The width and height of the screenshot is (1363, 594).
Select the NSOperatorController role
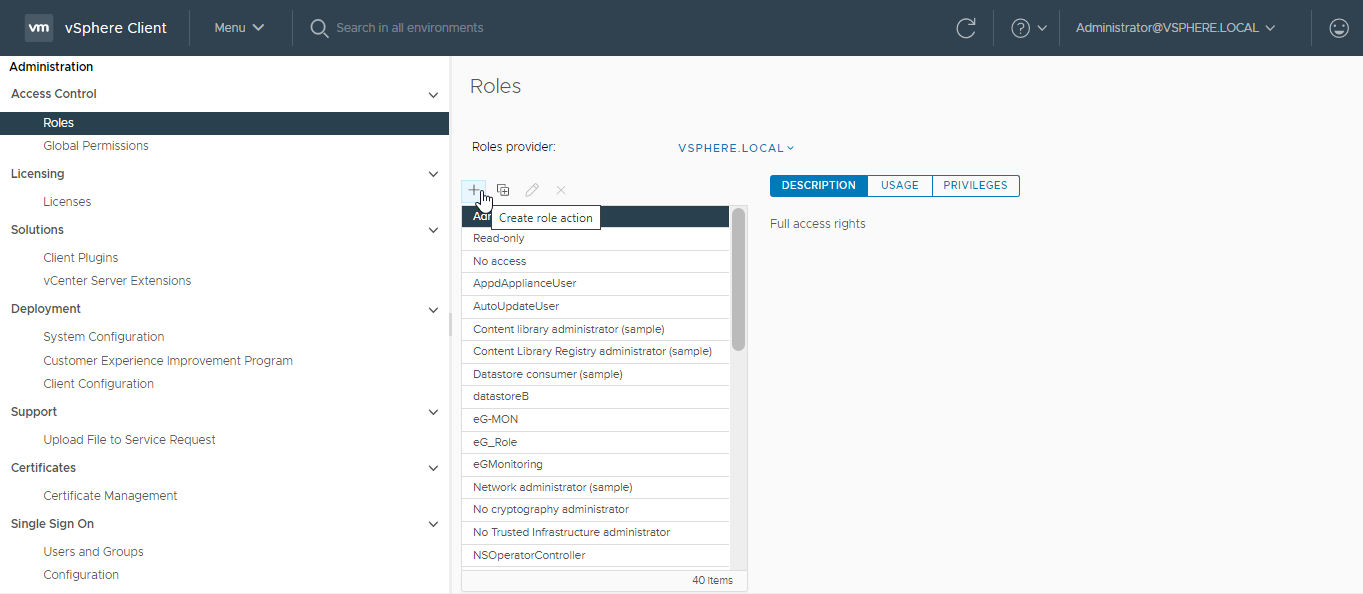[x=595, y=556]
